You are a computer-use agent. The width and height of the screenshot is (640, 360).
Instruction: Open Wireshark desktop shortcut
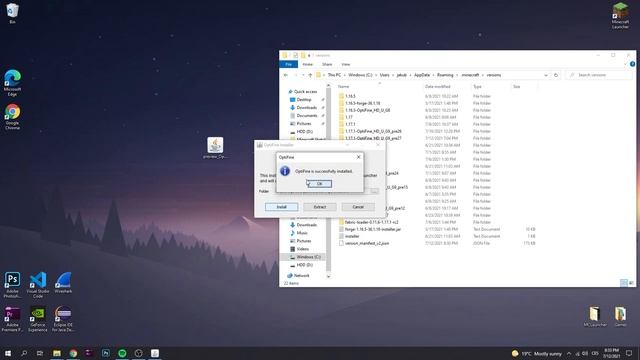[63, 282]
